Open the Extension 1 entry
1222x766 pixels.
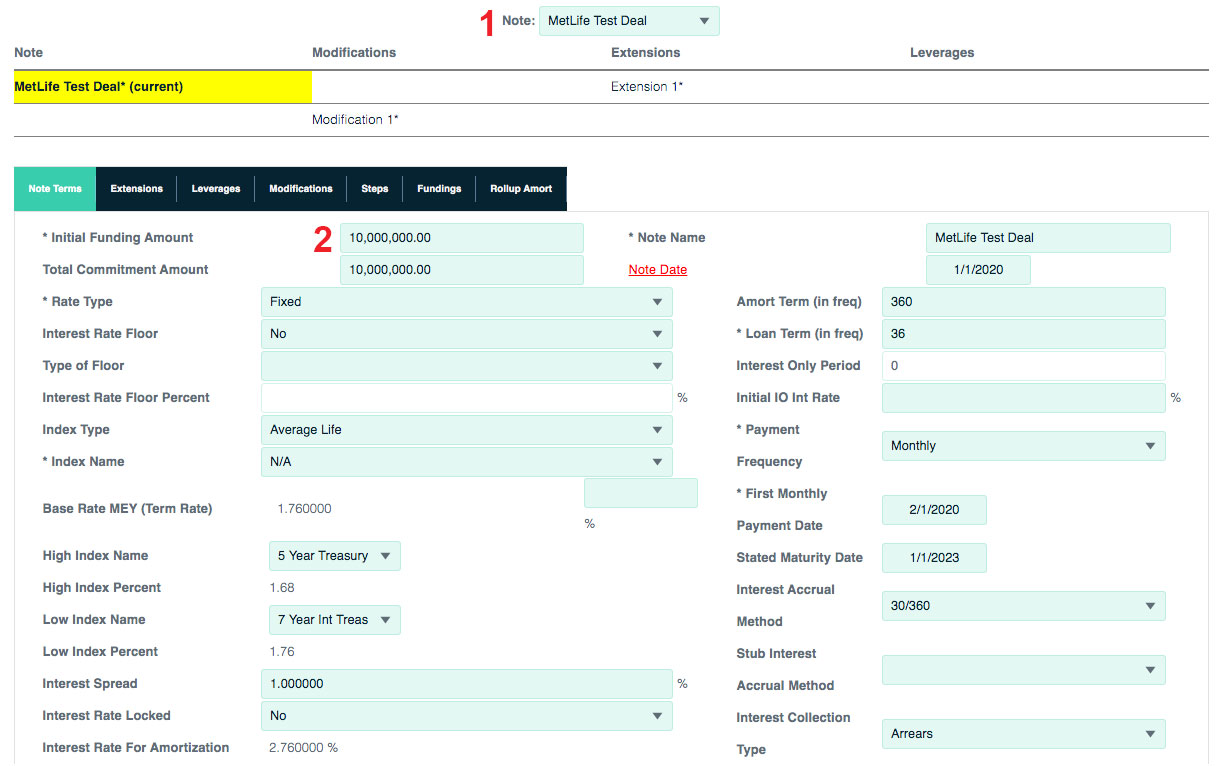pyautogui.click(x=647, y=87)
